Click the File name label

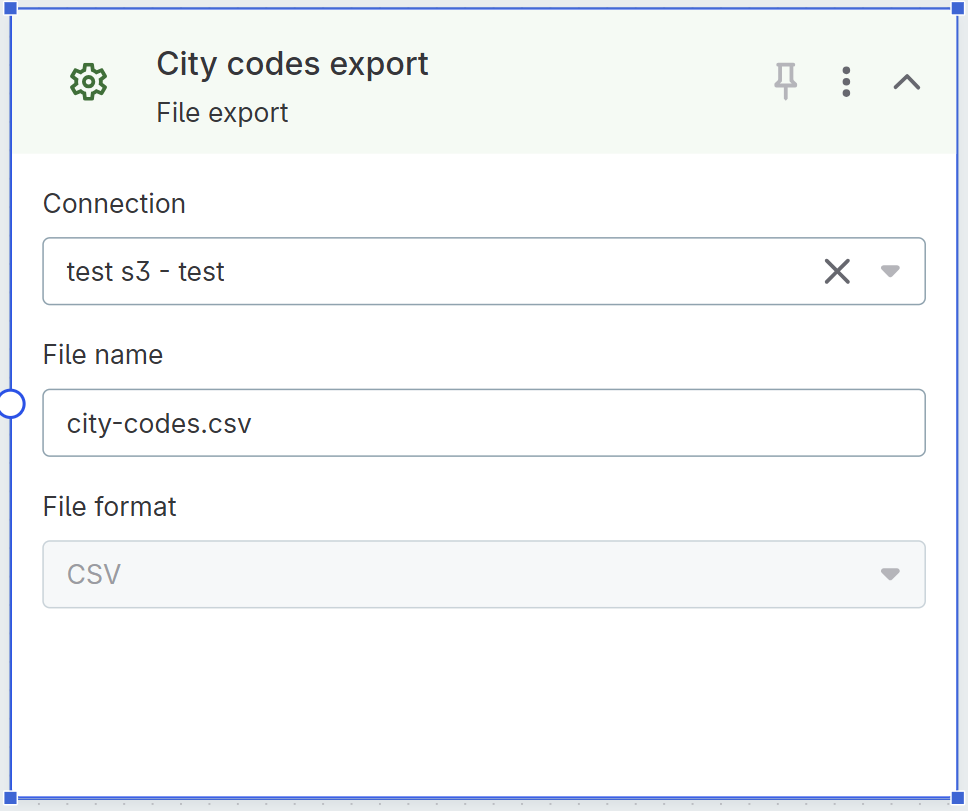[x=102, y=354]
